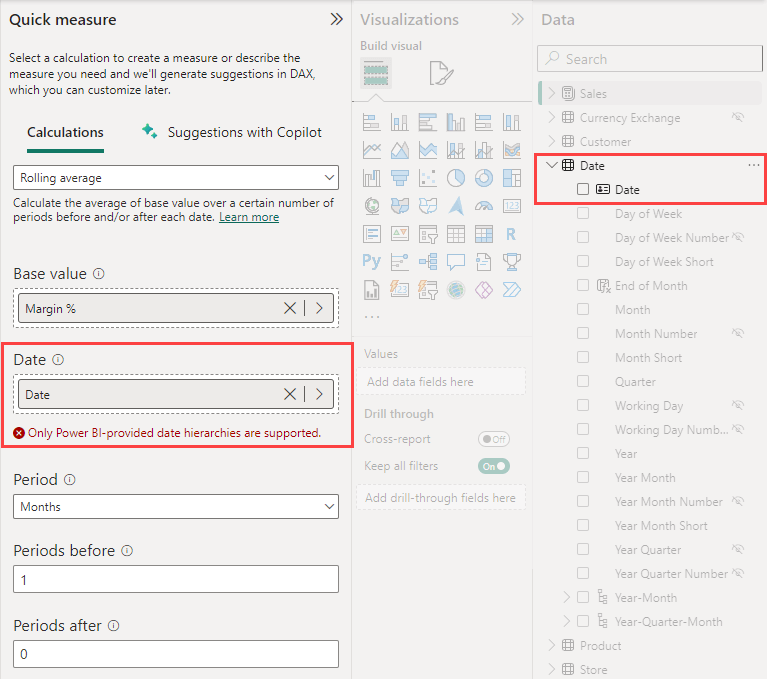Switch to the Calculations tab

(65, 132)
